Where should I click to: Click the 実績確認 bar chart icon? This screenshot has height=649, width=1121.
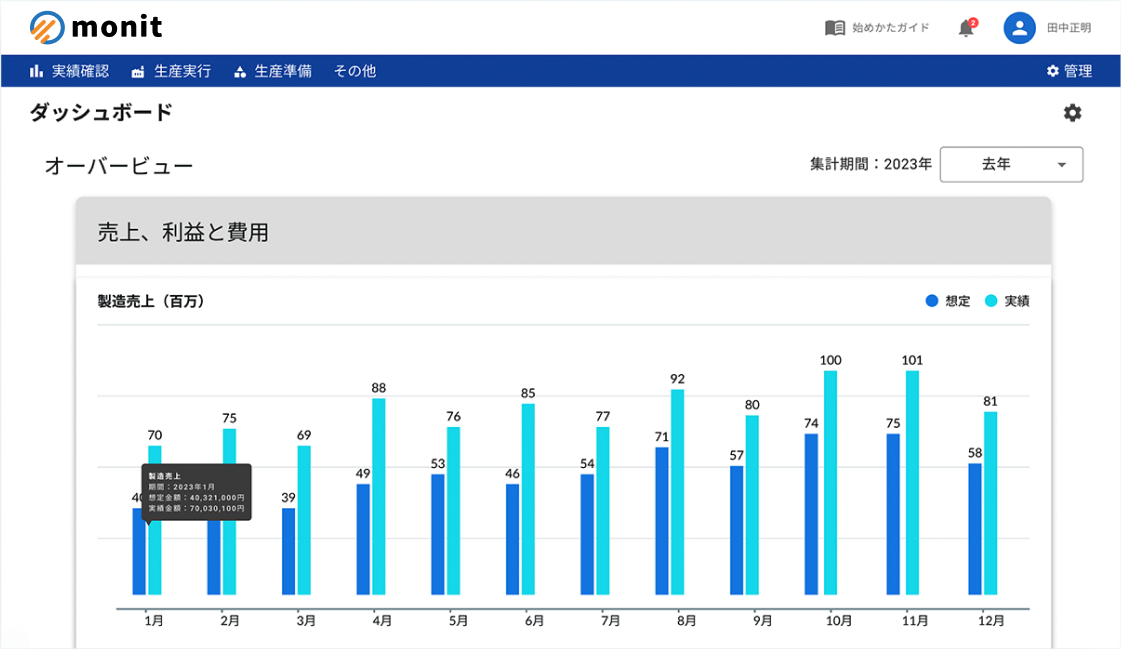(x=36, y=71)
